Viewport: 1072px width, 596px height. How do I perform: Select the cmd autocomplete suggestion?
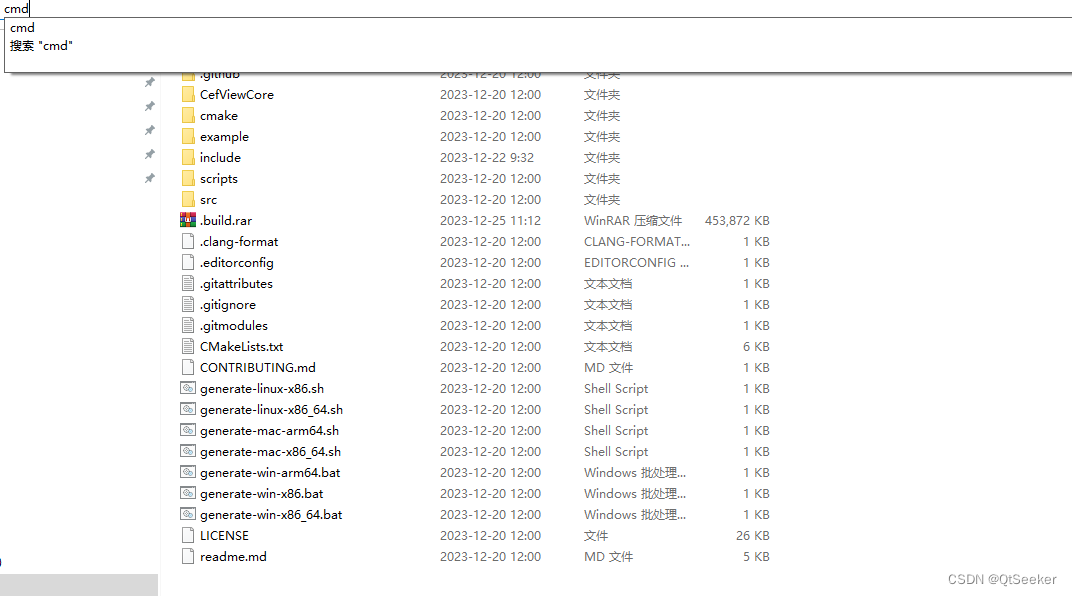pyautogui.click(x=23, y=28)
